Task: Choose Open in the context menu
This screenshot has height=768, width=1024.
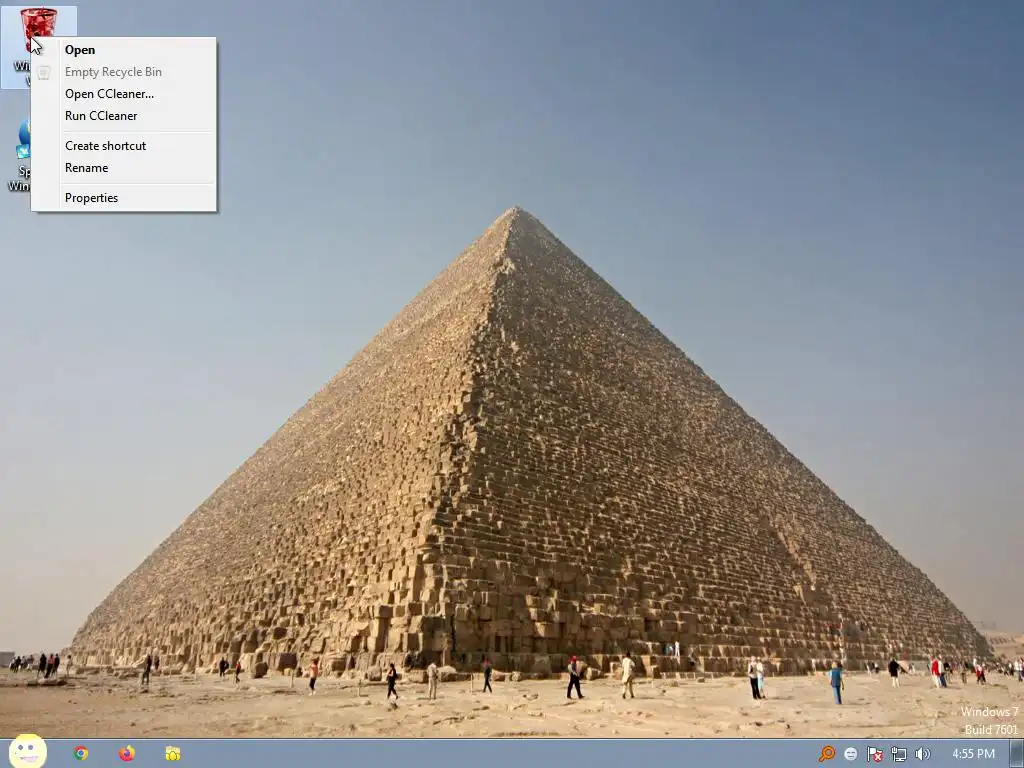Action: (x=123, y=50)
